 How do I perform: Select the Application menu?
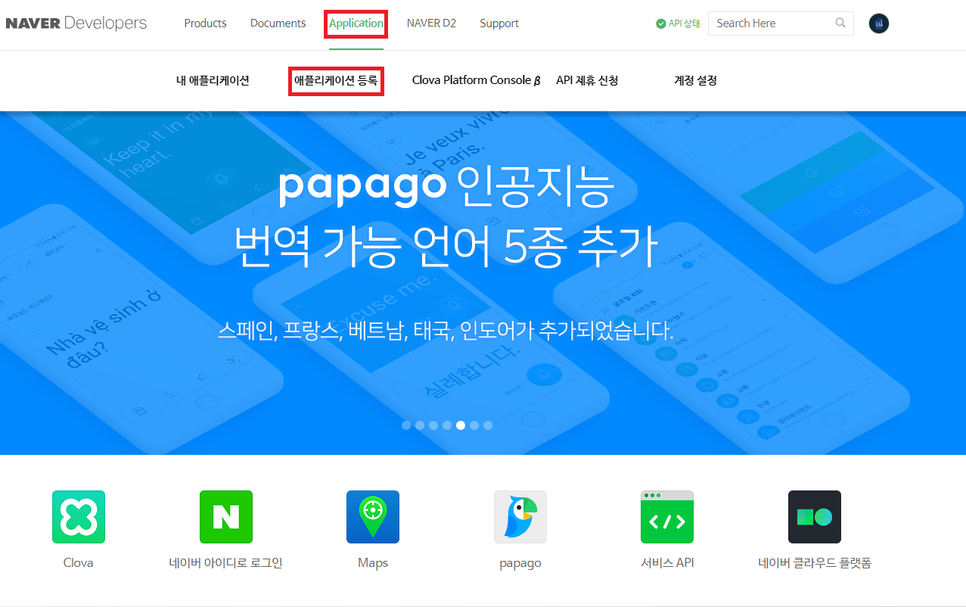356,23
